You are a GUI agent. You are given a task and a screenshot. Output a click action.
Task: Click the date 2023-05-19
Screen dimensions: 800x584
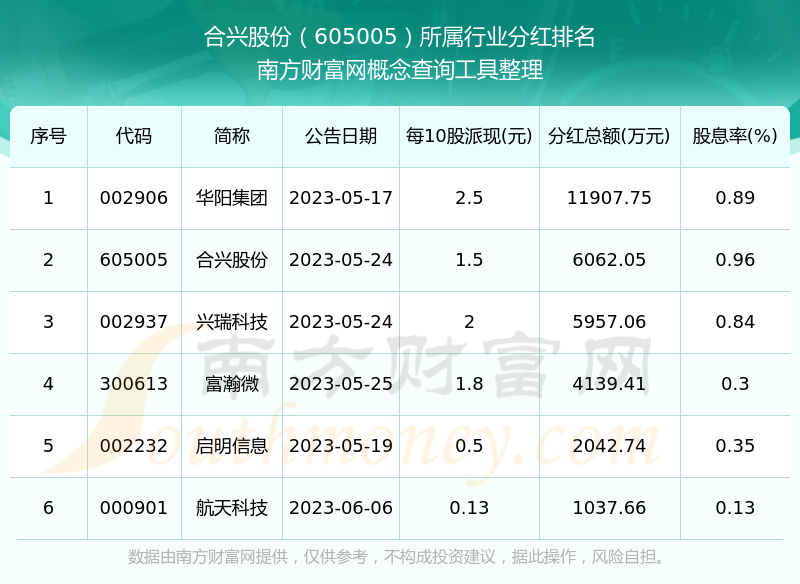(x=341, y=446)
